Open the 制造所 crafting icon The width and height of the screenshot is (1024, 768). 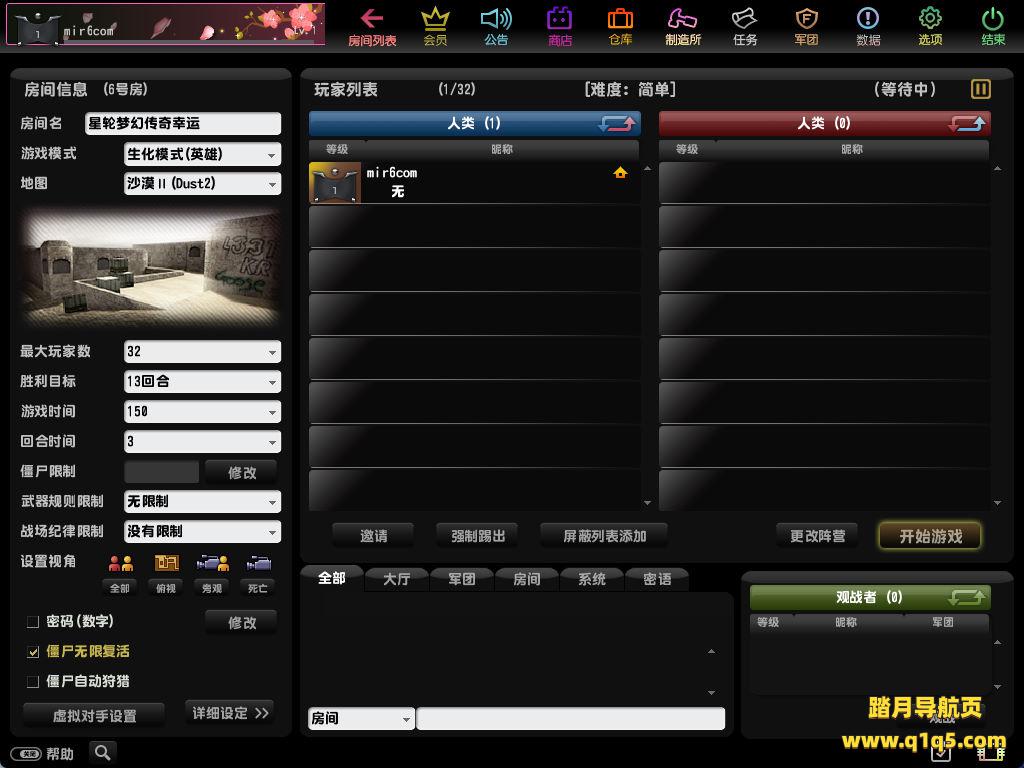(682, 19)
